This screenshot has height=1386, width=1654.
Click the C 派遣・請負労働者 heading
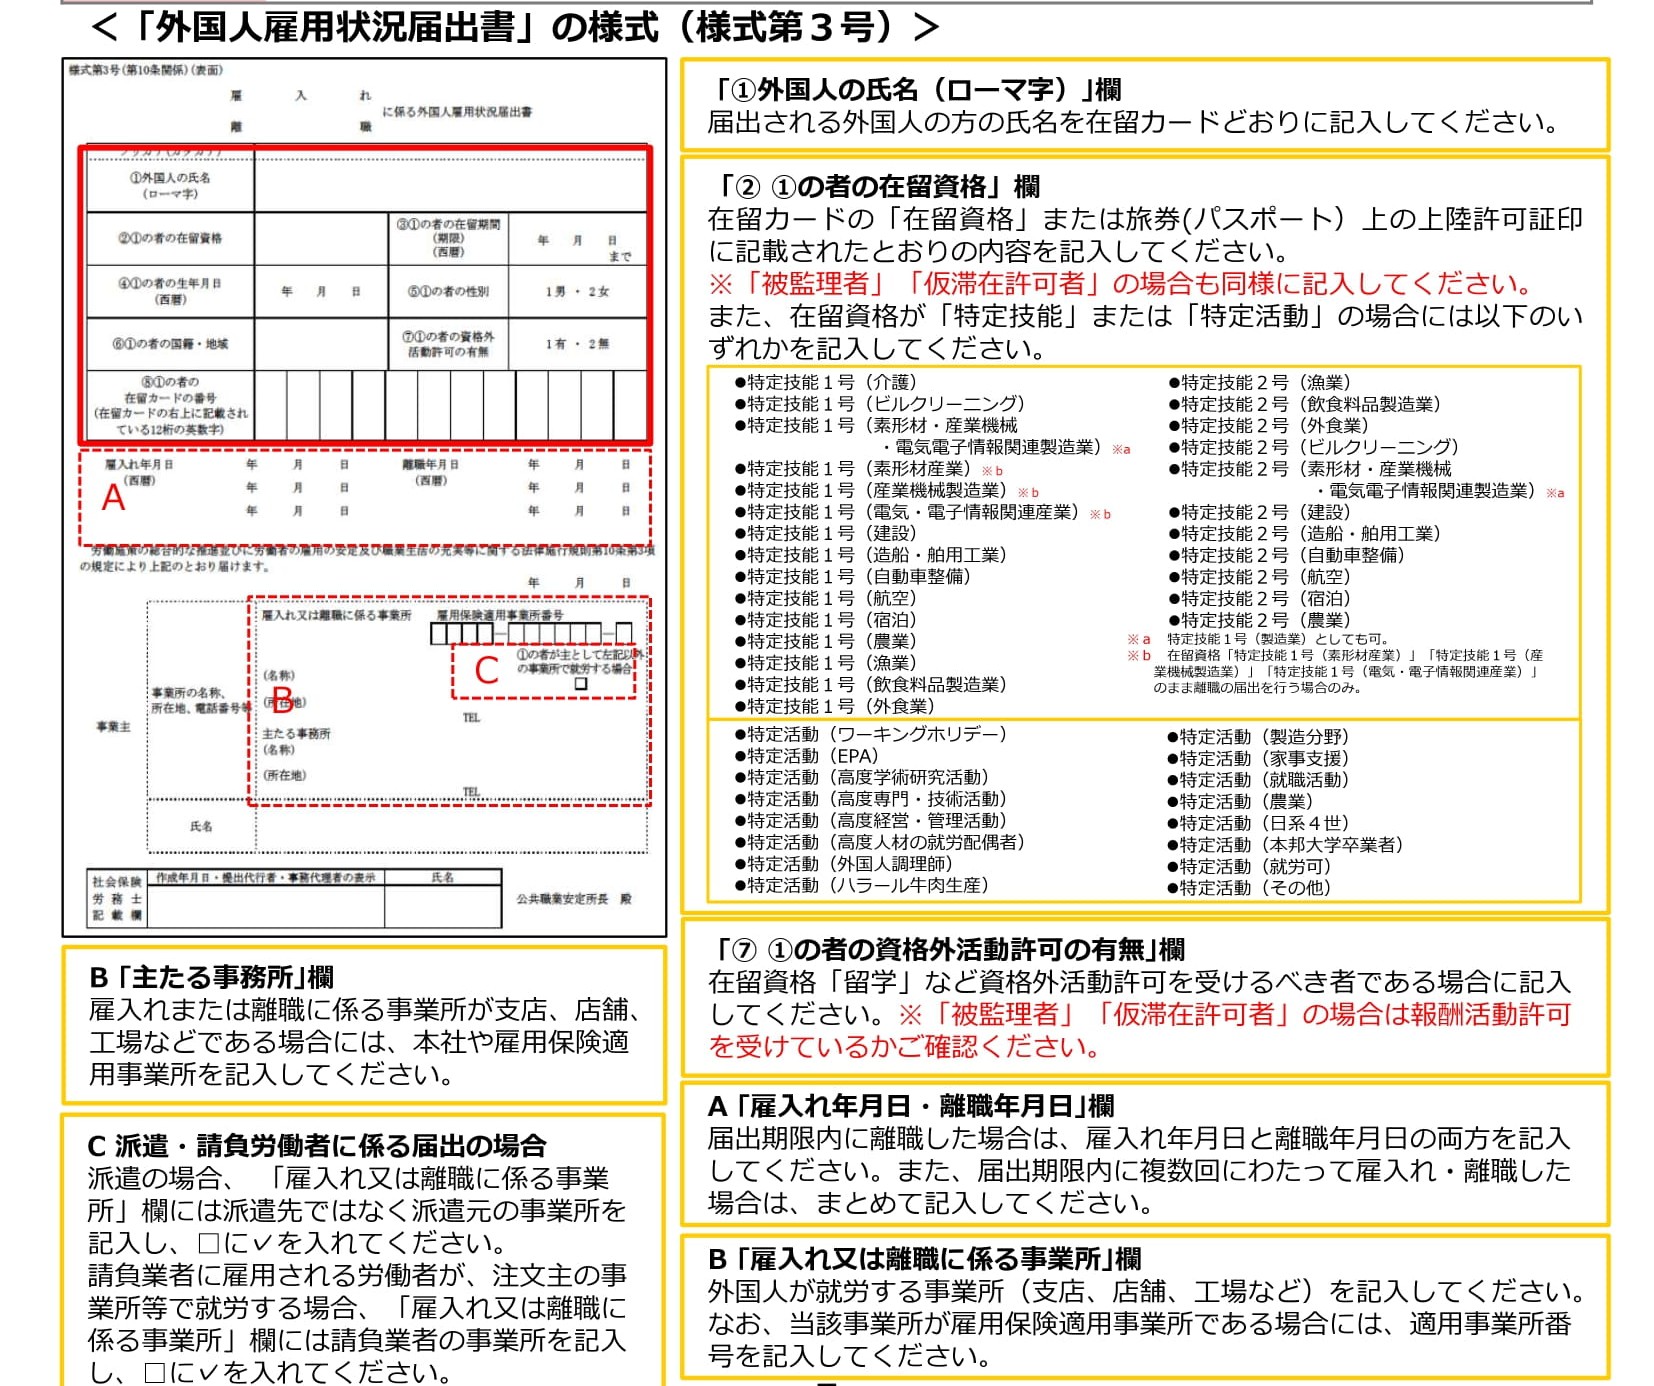pos(317,1145)
